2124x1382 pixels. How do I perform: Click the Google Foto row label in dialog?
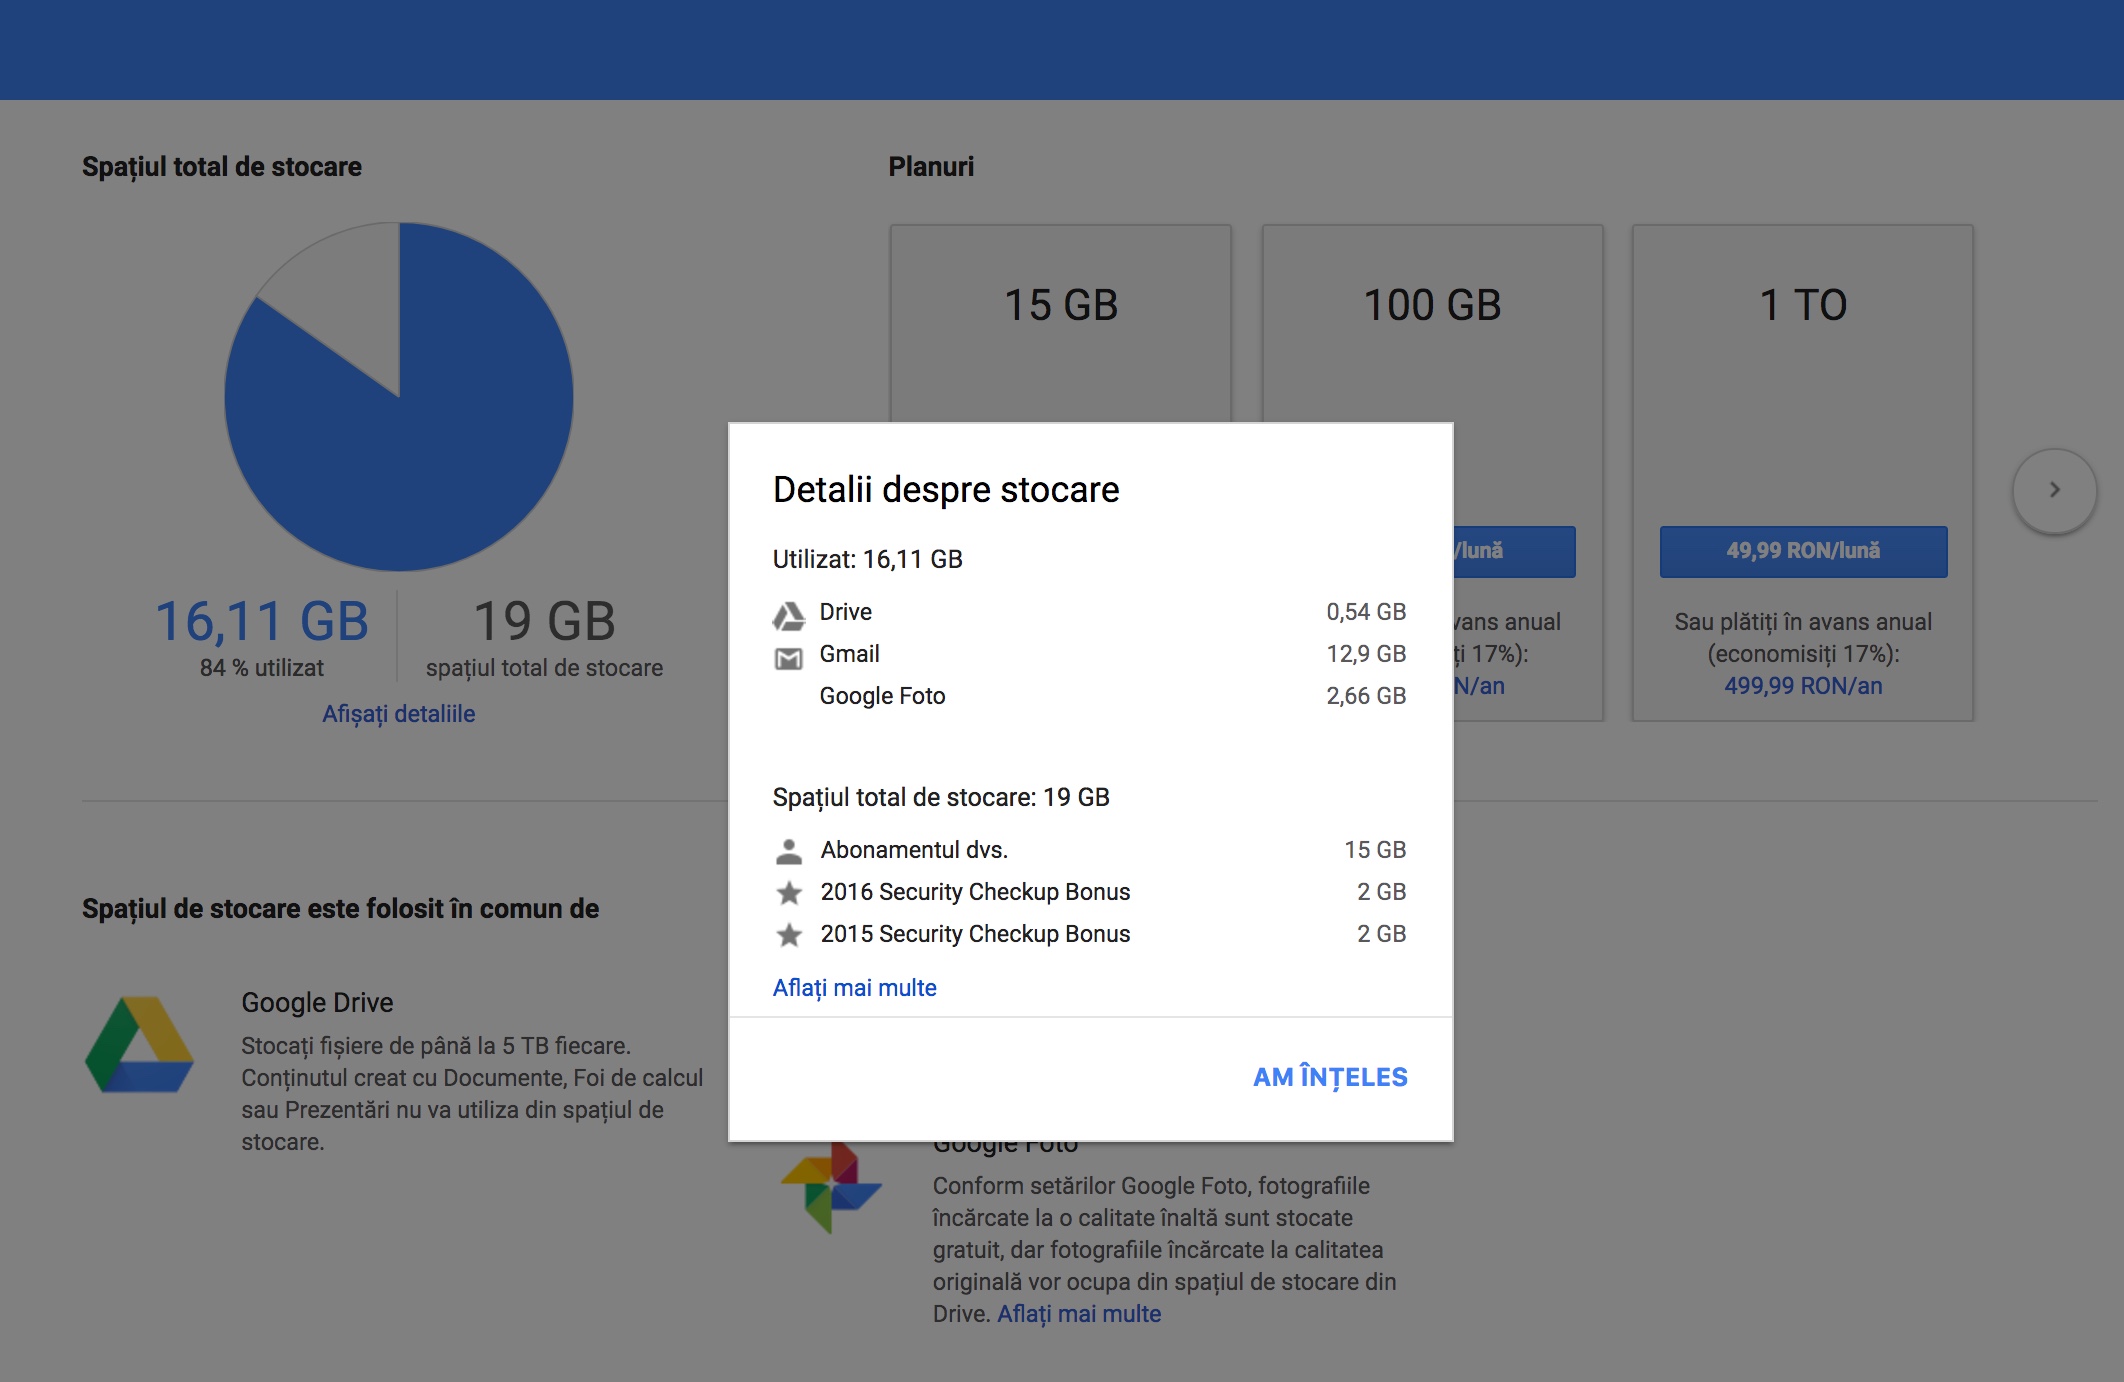pyautogui.click(x=882, y=696)
